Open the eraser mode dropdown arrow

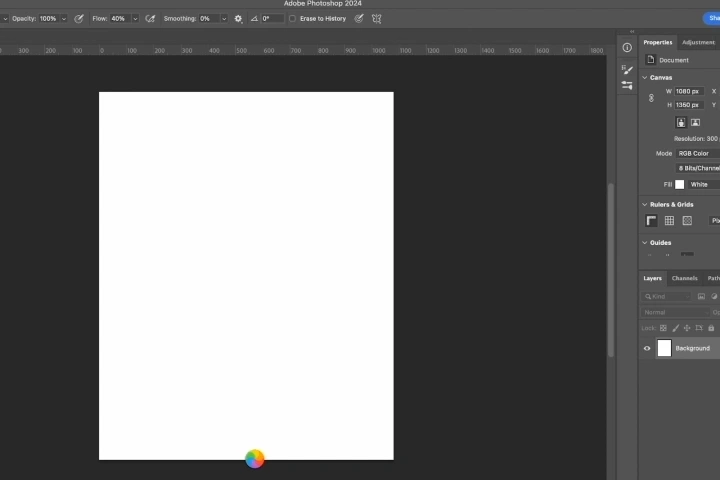coord(5,19)
